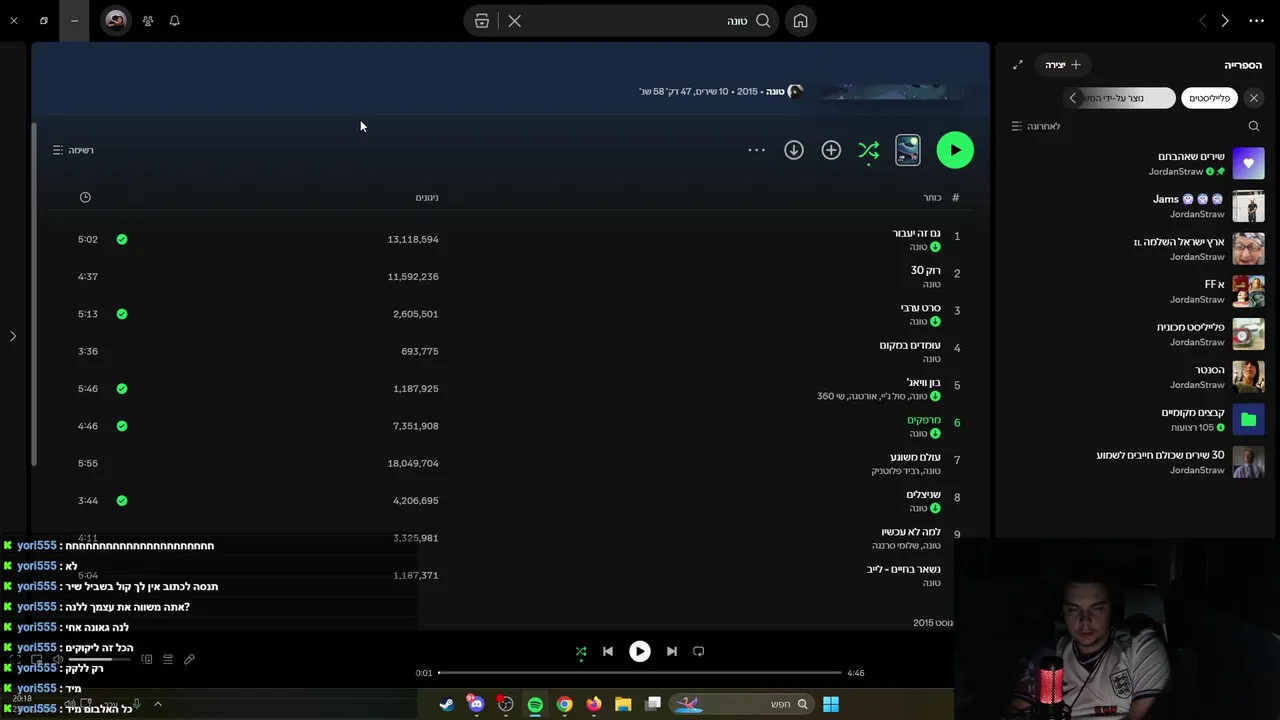Open artist טונה link in album header
The height and width of the screenshot is (720, 1280).
(x=775, y=91)
